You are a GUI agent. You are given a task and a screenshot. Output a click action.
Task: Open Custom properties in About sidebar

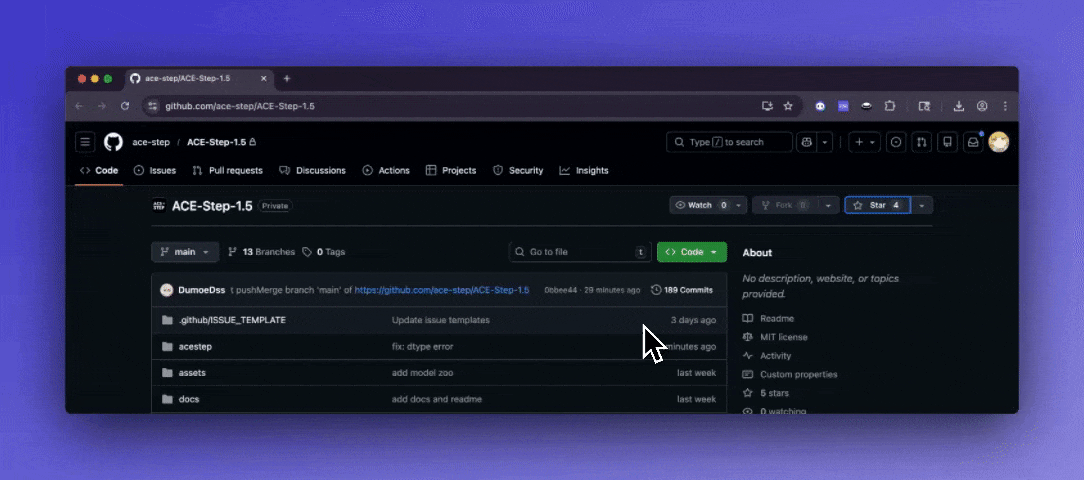pos(789,374)
